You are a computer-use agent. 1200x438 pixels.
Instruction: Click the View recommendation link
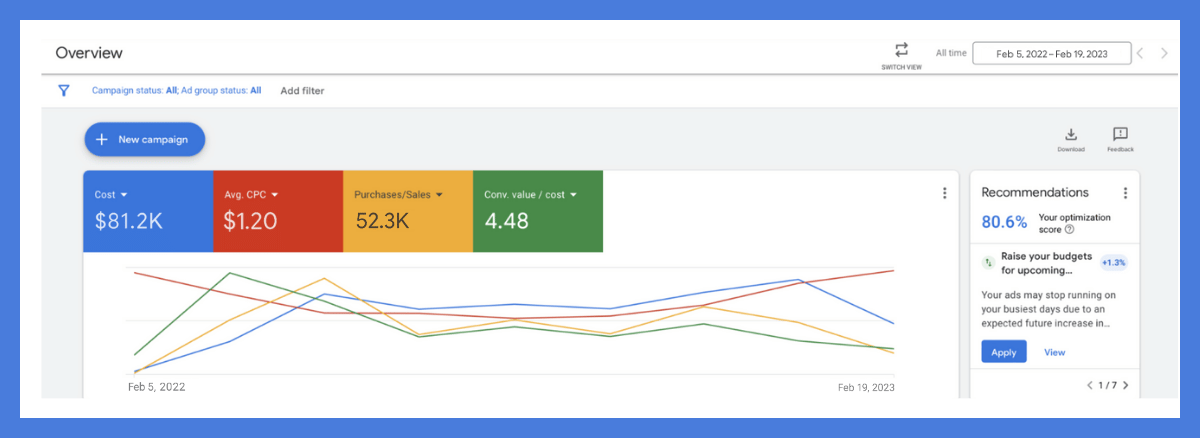1054,352
